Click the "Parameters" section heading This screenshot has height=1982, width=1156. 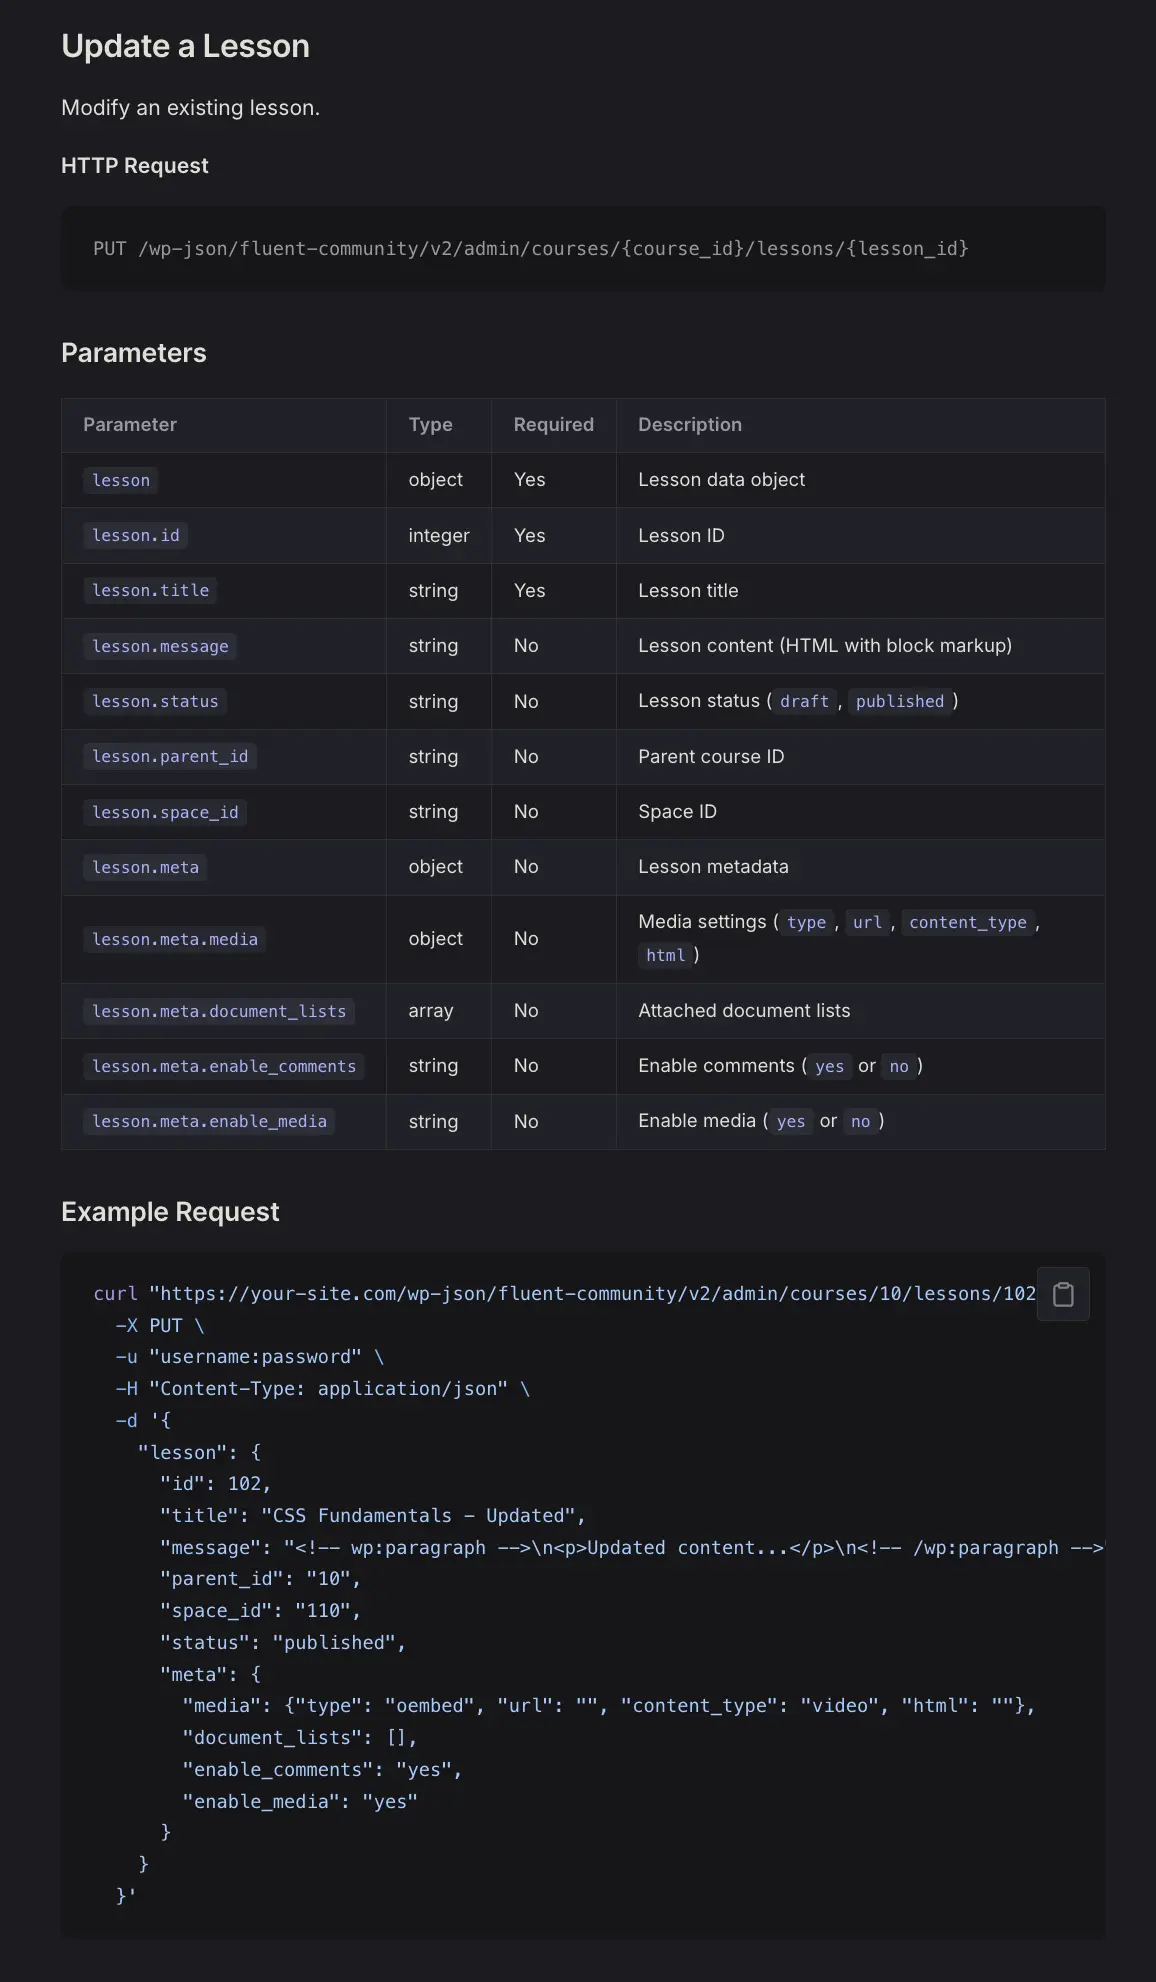pos(134,353)
